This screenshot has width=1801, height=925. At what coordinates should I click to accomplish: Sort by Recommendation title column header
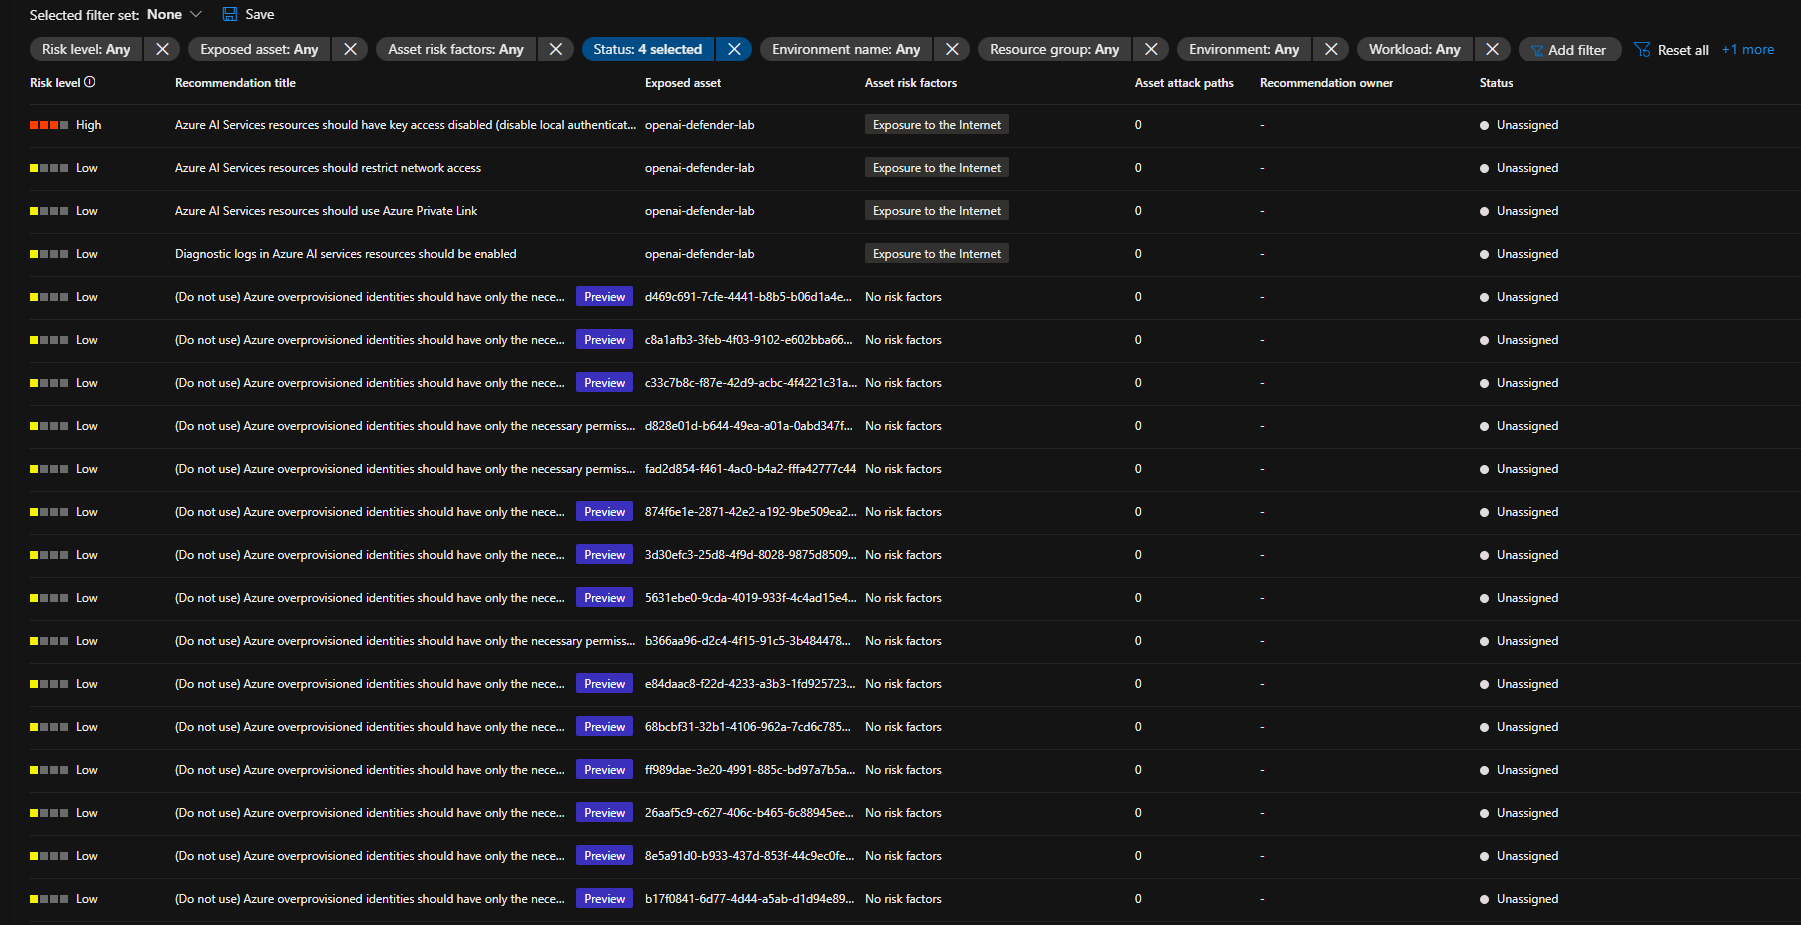pos(235,83)
